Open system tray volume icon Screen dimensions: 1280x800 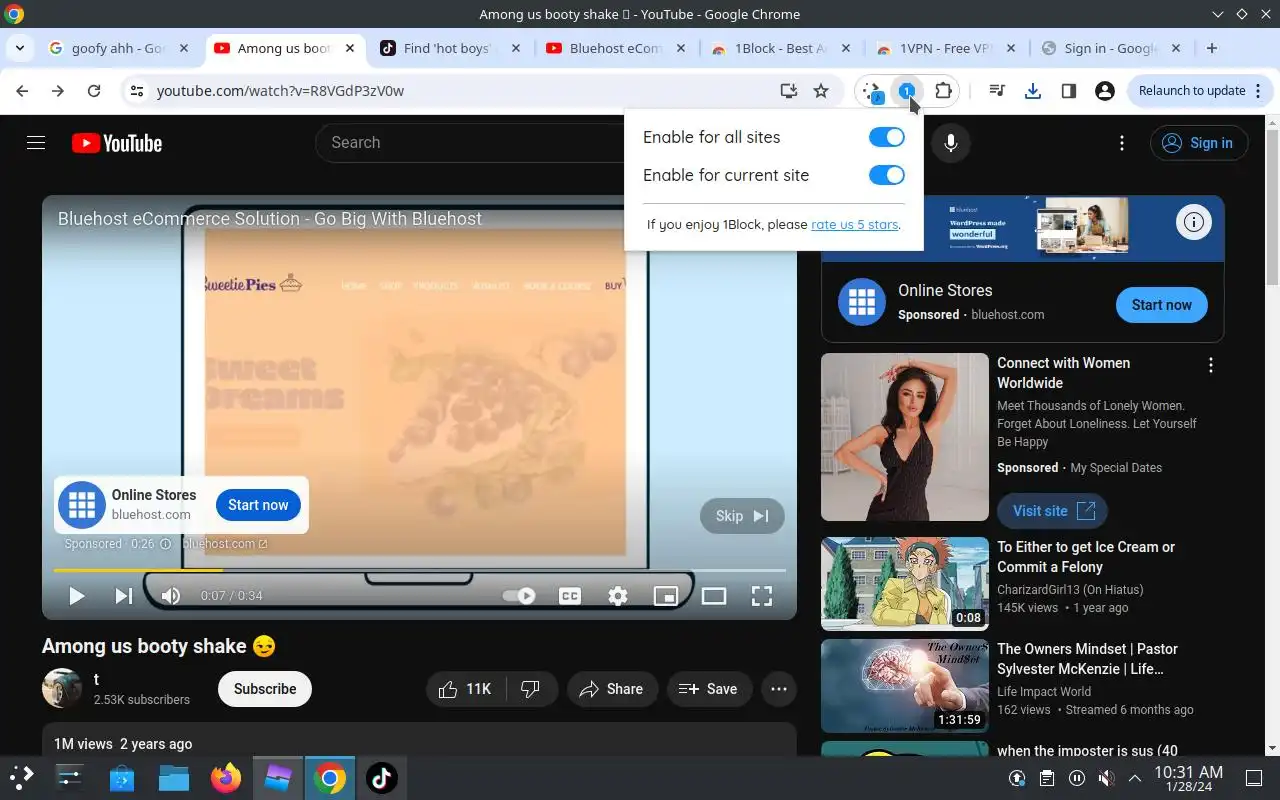pos(1106,778)
